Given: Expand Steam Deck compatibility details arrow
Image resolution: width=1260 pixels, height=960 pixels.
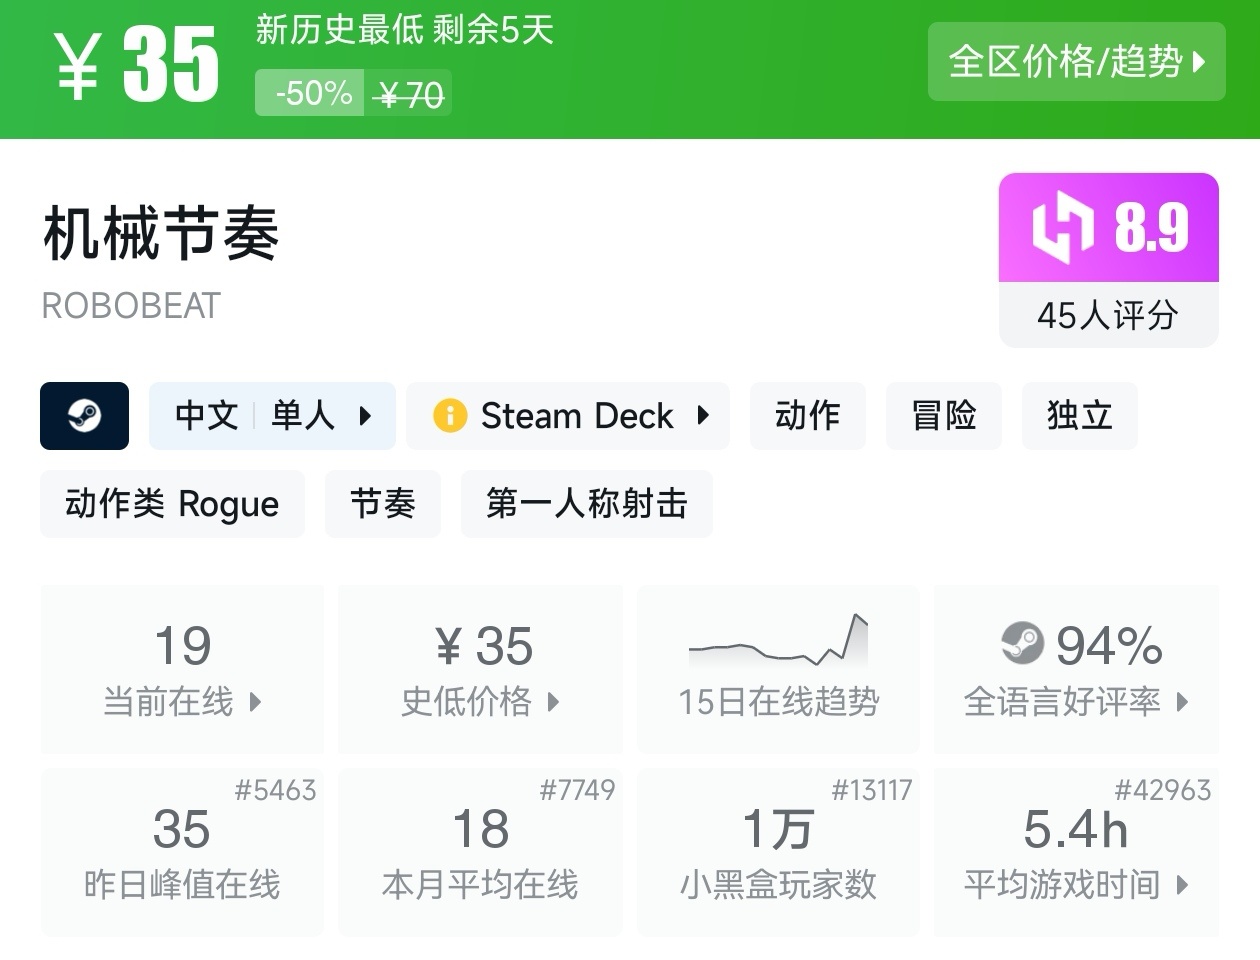Looking at the screenshot, I should [703, 416].
